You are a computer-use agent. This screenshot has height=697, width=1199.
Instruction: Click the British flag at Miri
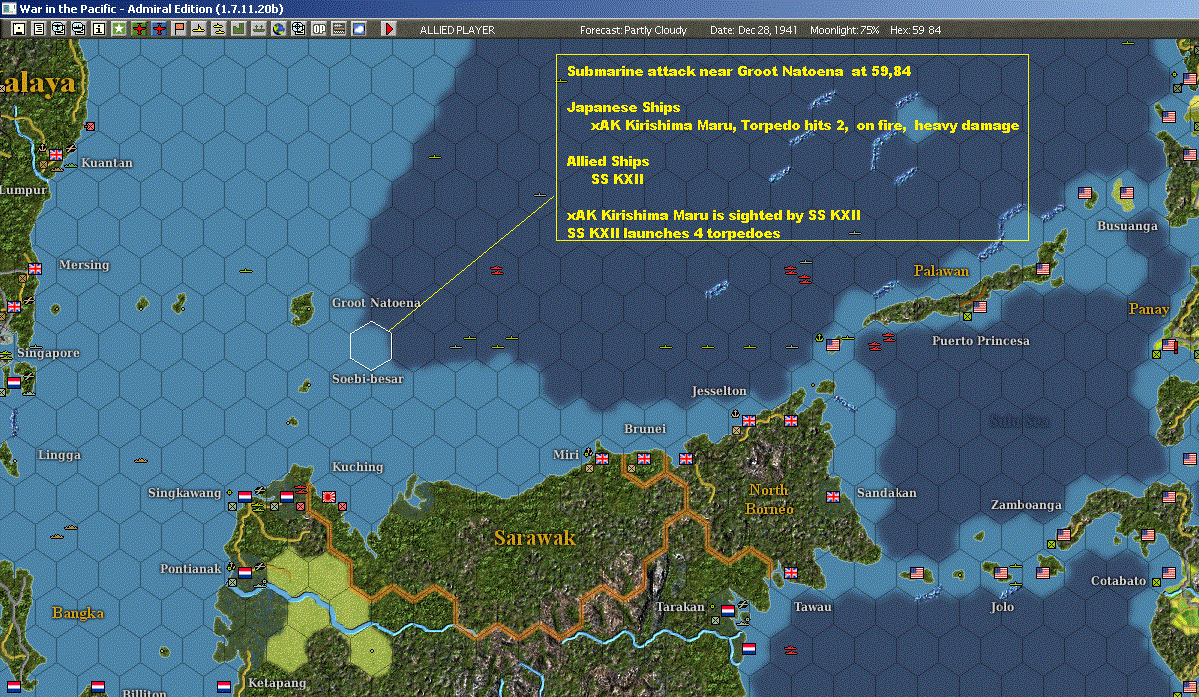[603, 459]
